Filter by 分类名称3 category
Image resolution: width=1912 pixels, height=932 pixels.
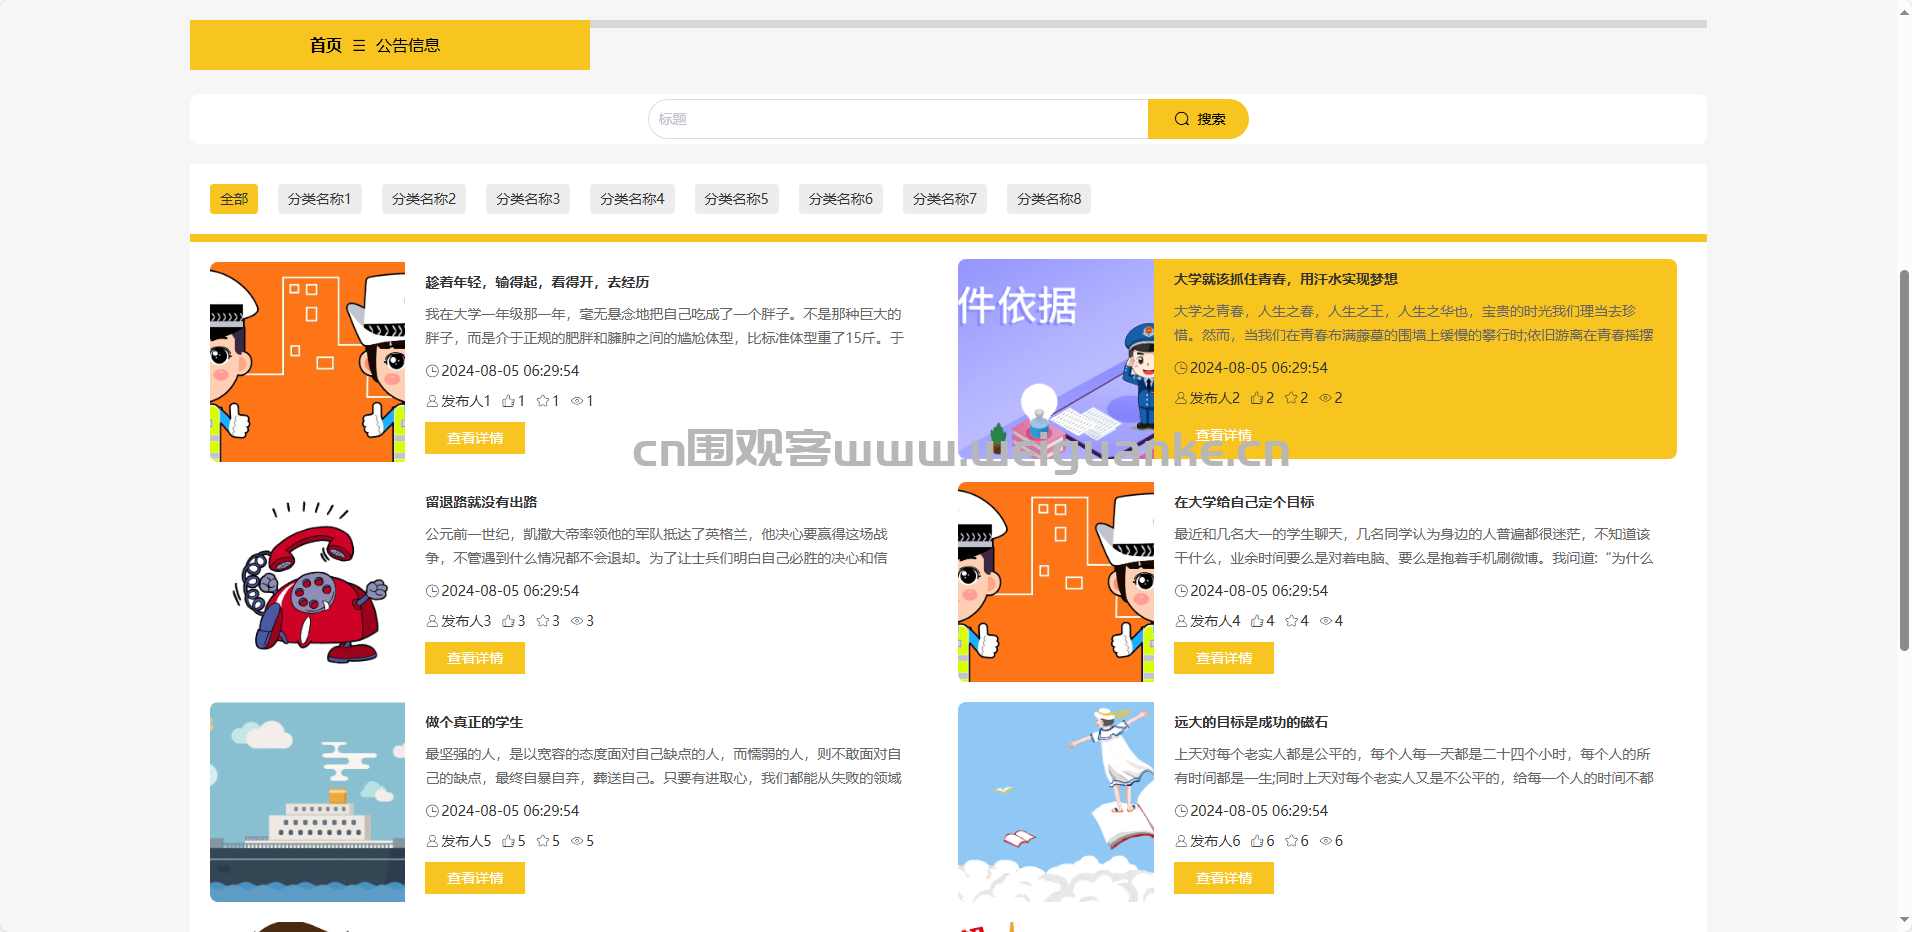(x=528, y=199)
